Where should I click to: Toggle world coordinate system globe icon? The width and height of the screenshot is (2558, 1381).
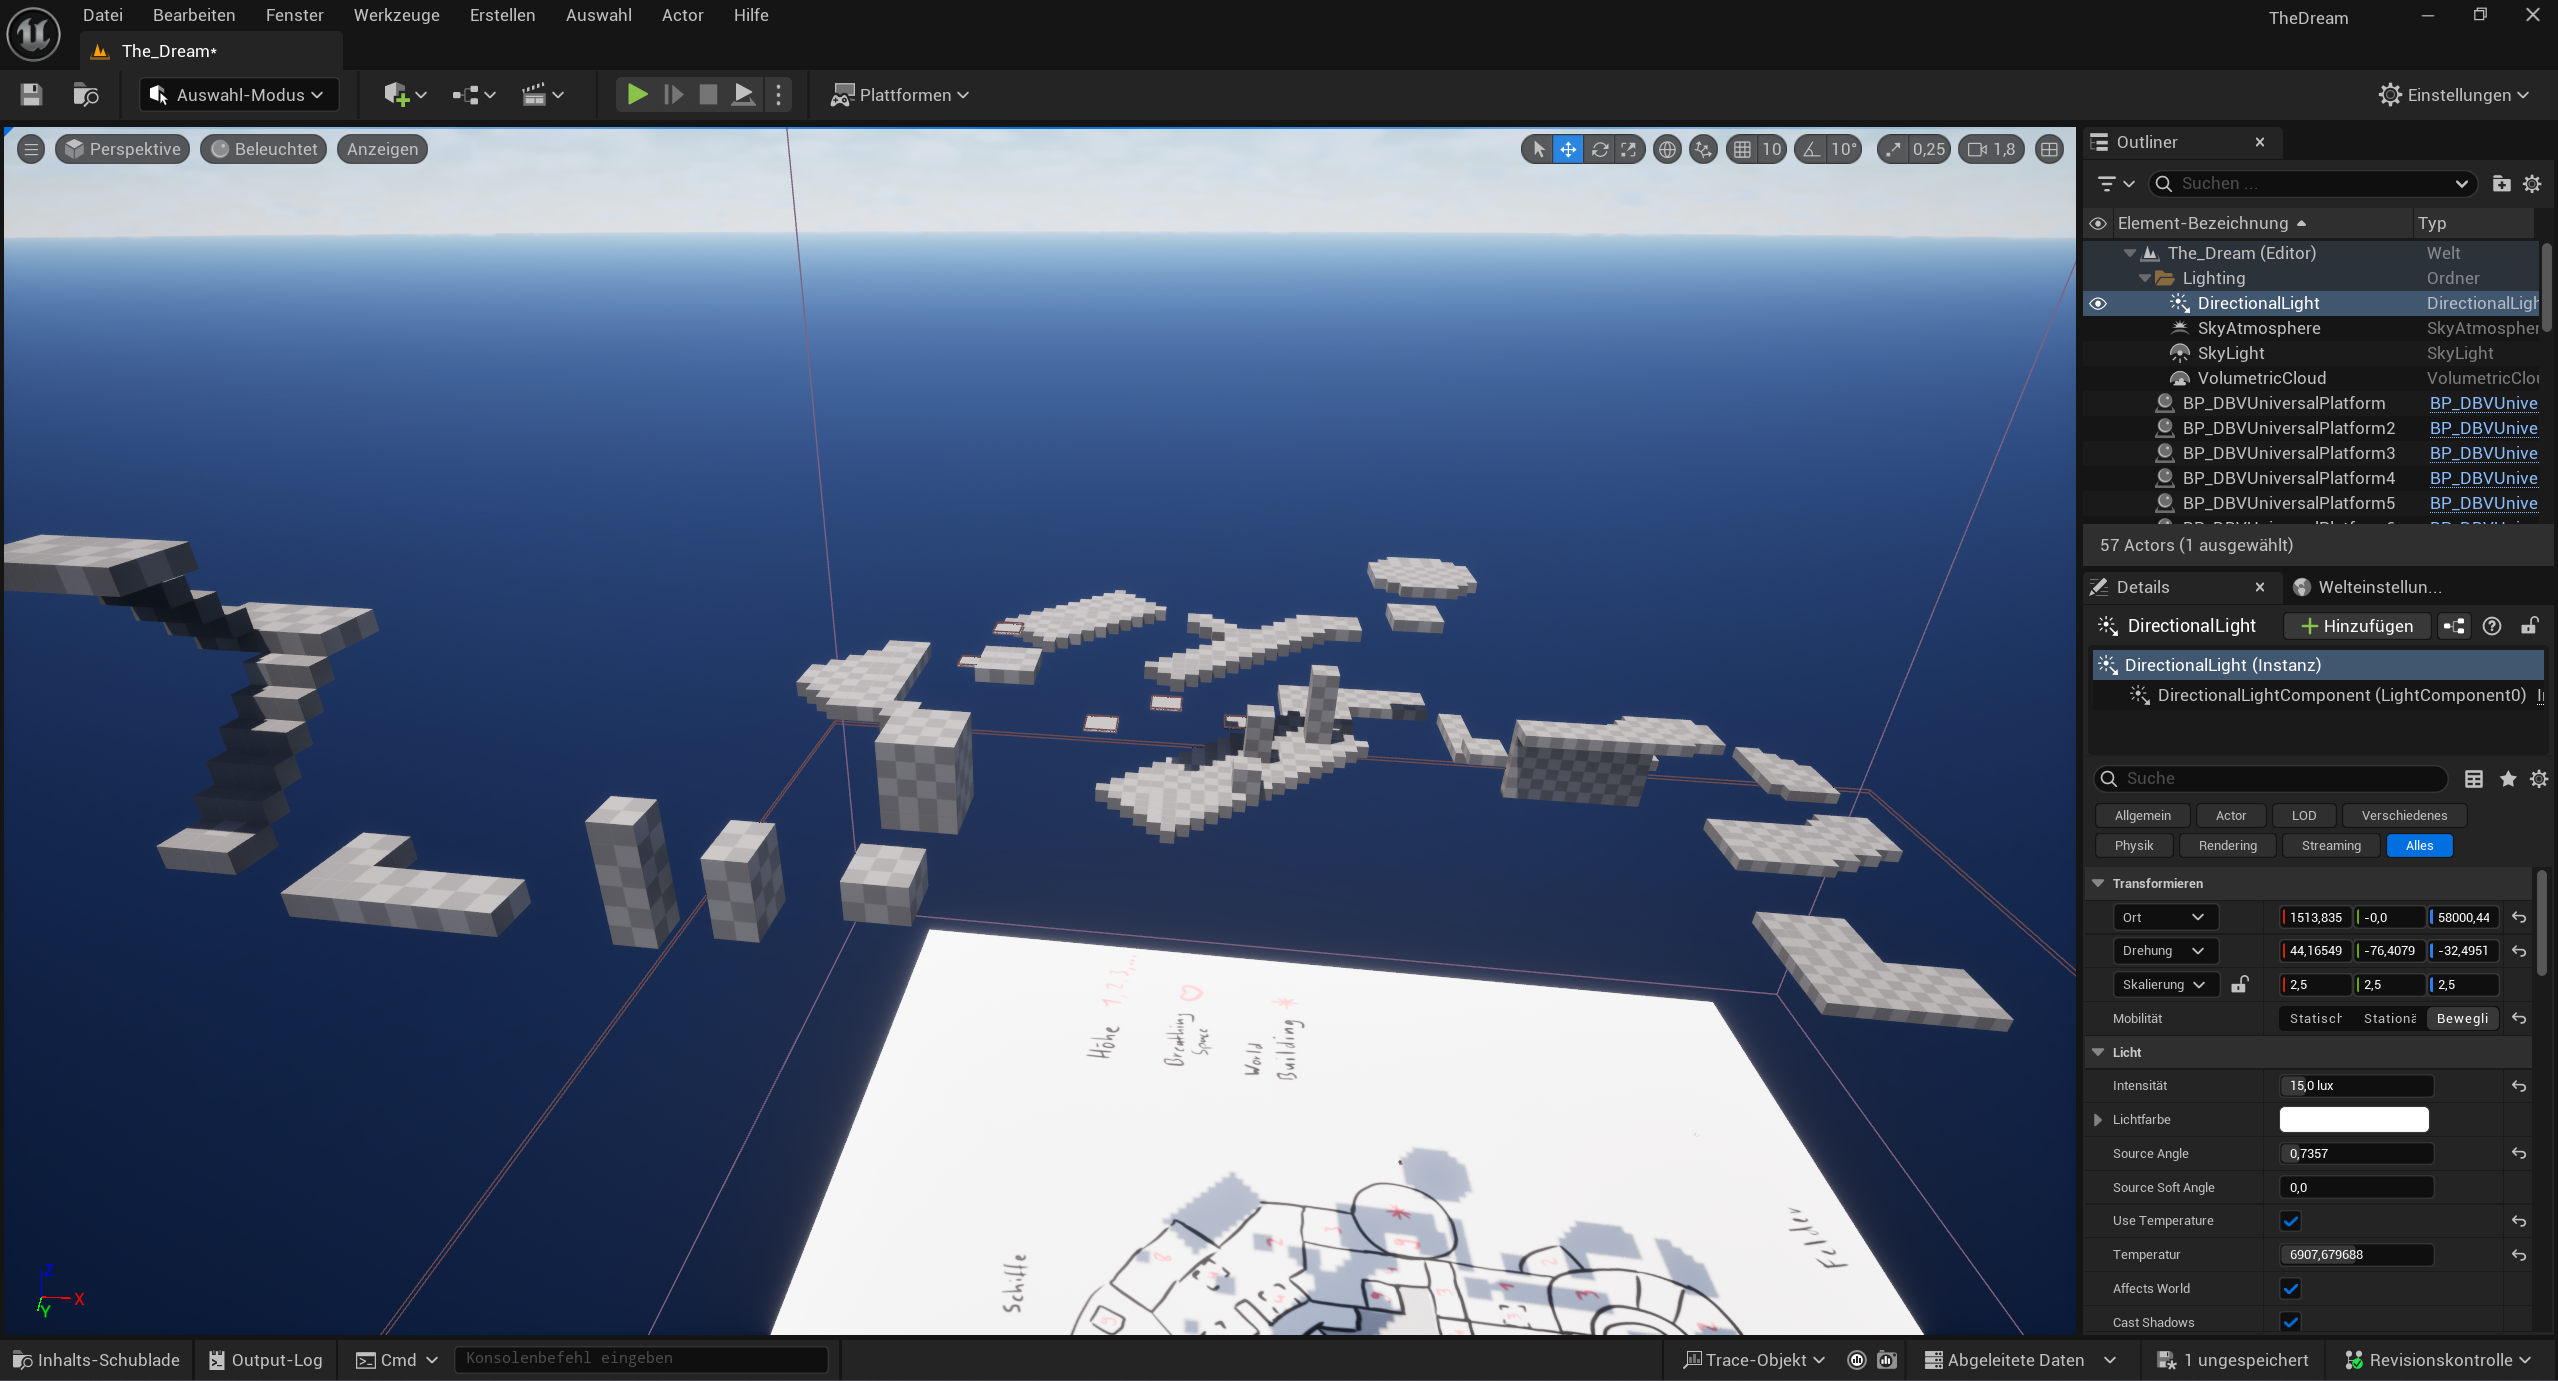tap(1667, 149)
